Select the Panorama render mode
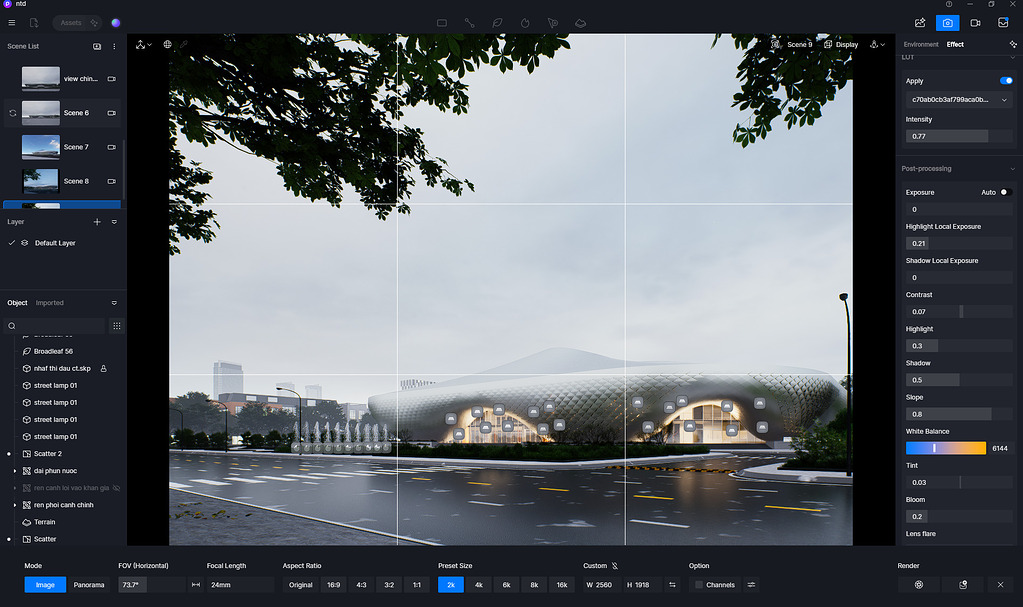The height and width of the screenshot is (607, 1023). [x=89, y=584]
